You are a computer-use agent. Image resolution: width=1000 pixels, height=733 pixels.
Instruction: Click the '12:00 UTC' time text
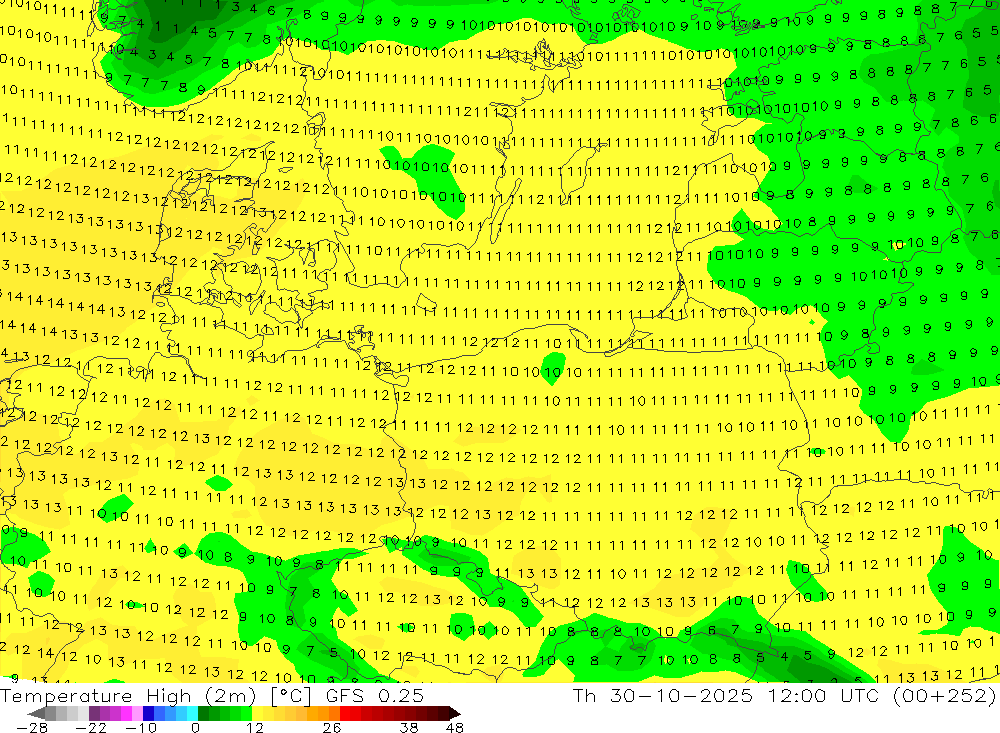click(823, 695)
